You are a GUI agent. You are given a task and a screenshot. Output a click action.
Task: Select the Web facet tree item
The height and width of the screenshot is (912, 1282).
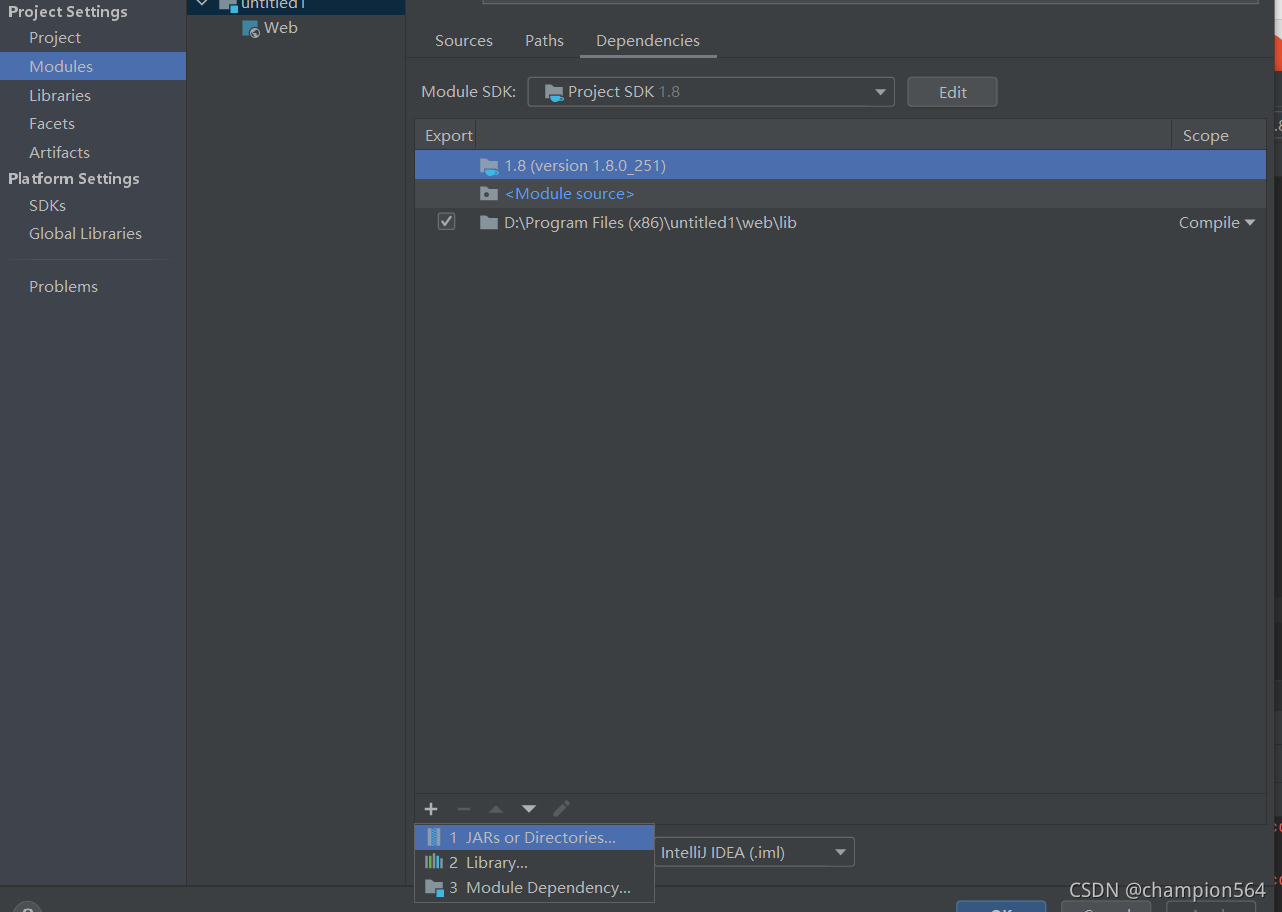pyautogui.click(x=281, y=28)
